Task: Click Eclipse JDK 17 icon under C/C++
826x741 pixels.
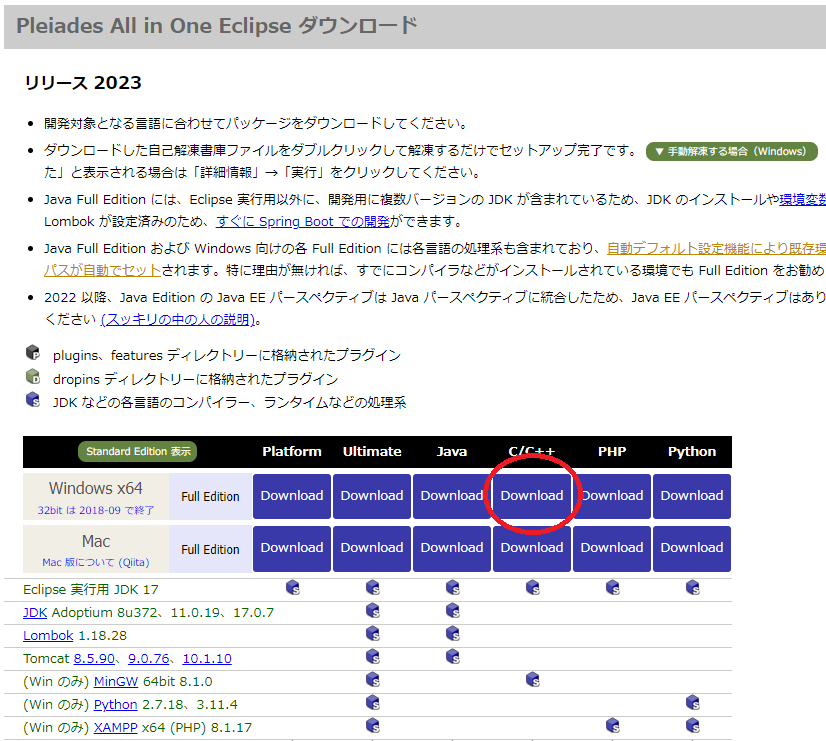Action: click(x=533, y=588)
